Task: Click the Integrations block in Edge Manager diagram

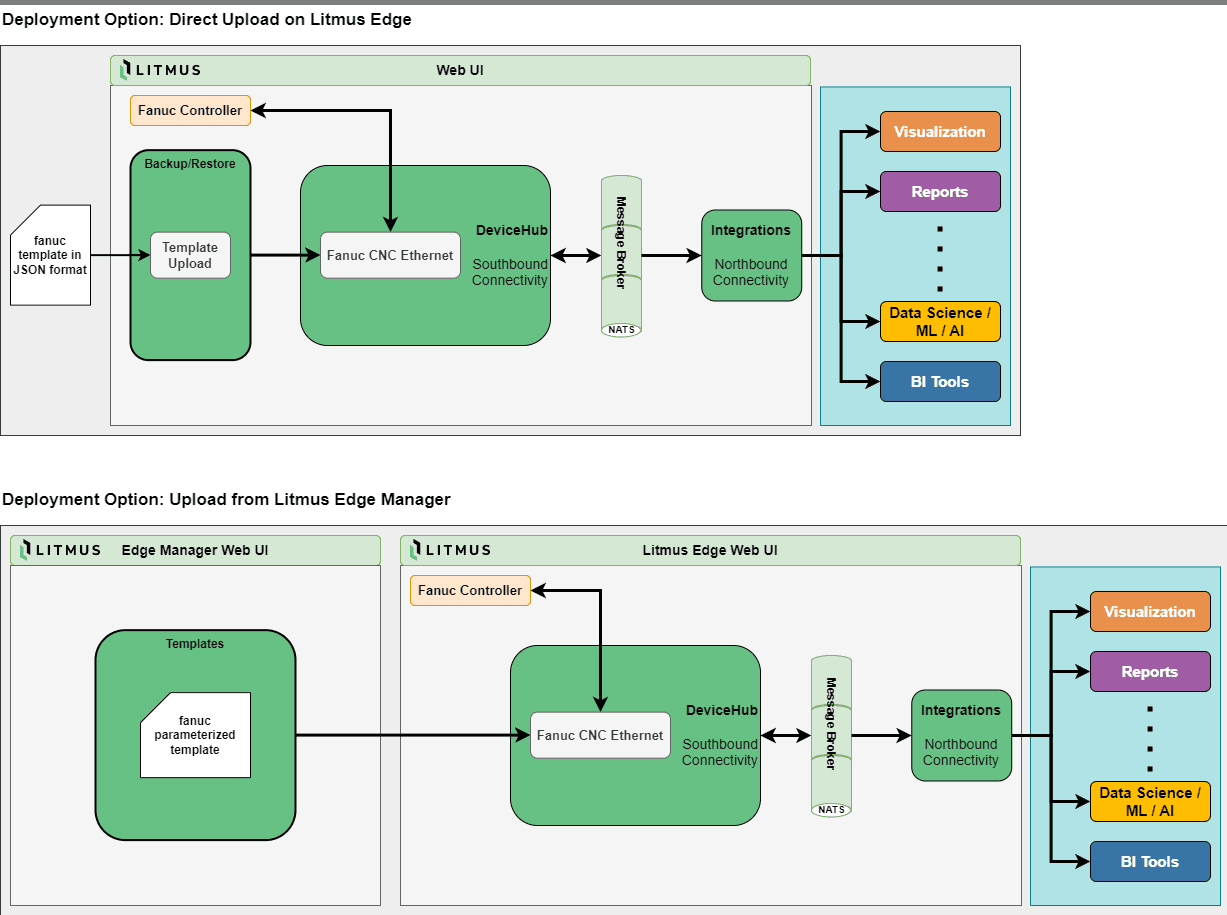Action: click(961, 735)
